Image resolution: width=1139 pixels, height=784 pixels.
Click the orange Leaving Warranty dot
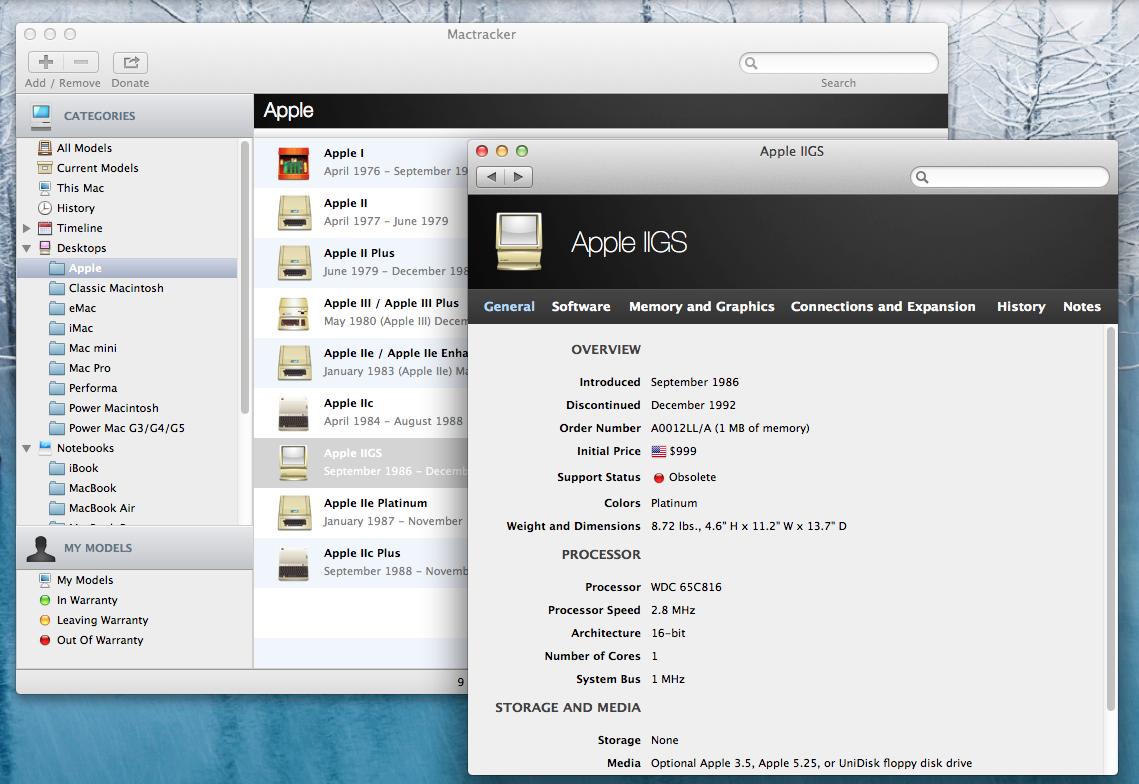click(x=44, y=620)
